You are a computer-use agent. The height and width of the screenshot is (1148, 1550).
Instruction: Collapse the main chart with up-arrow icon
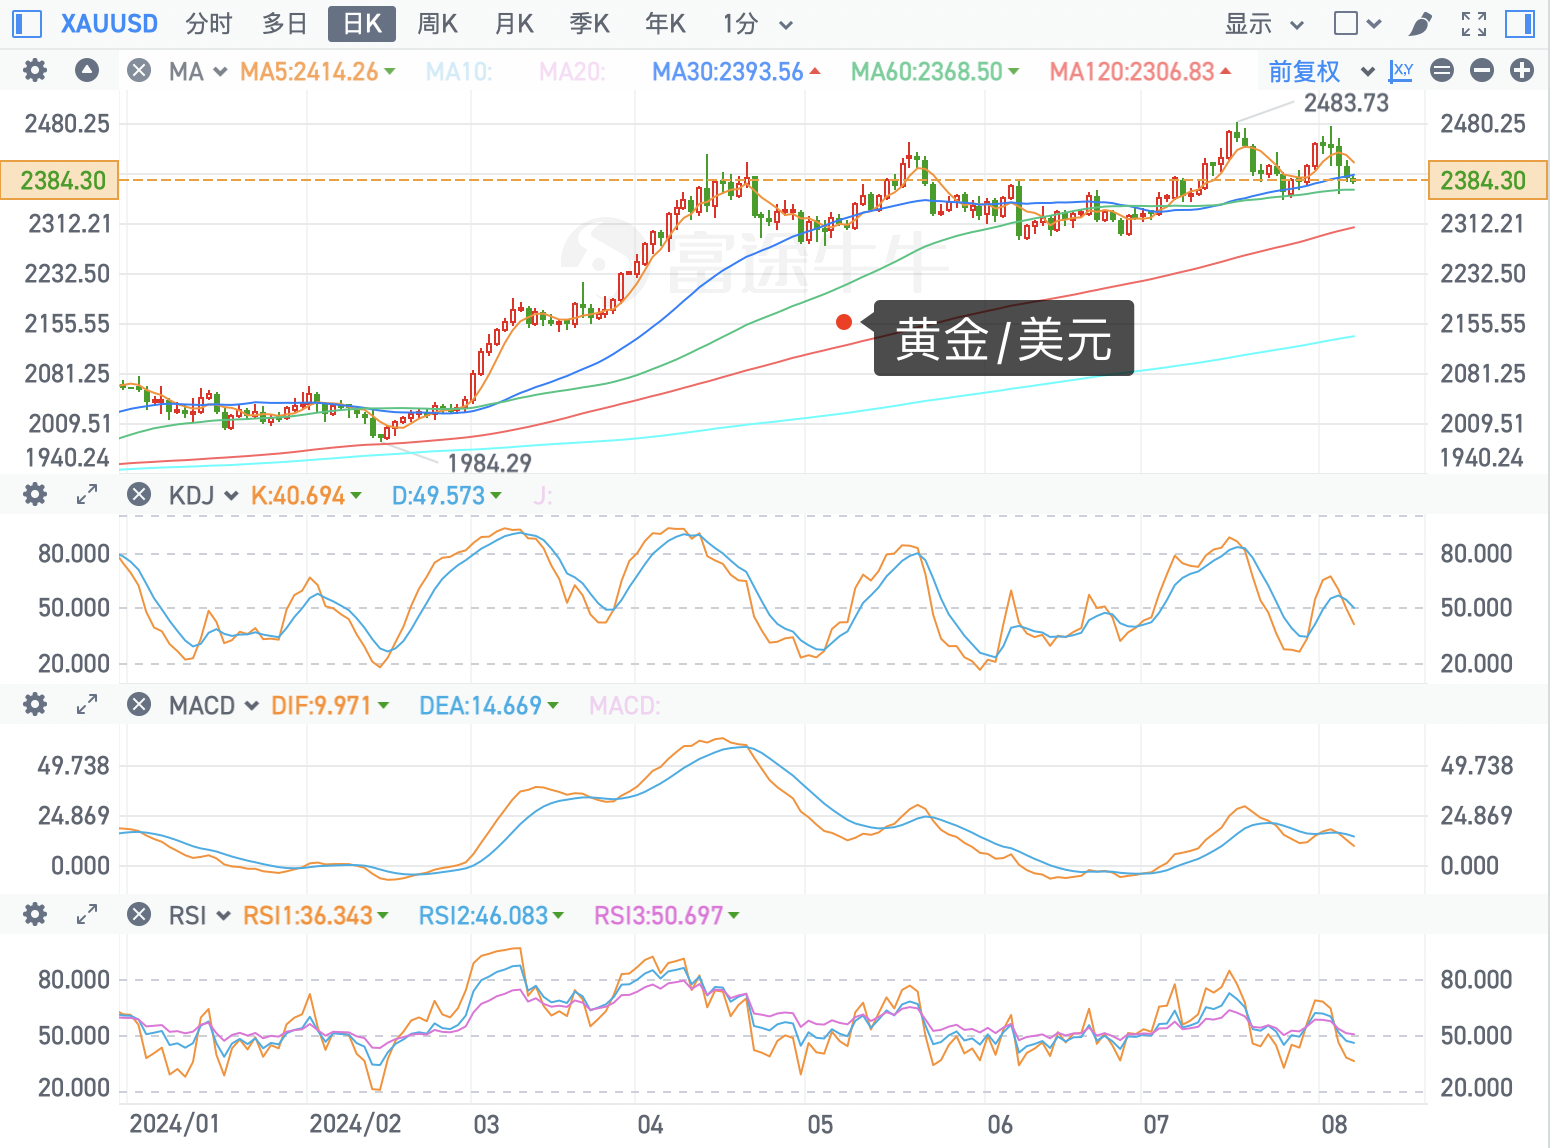87,70
